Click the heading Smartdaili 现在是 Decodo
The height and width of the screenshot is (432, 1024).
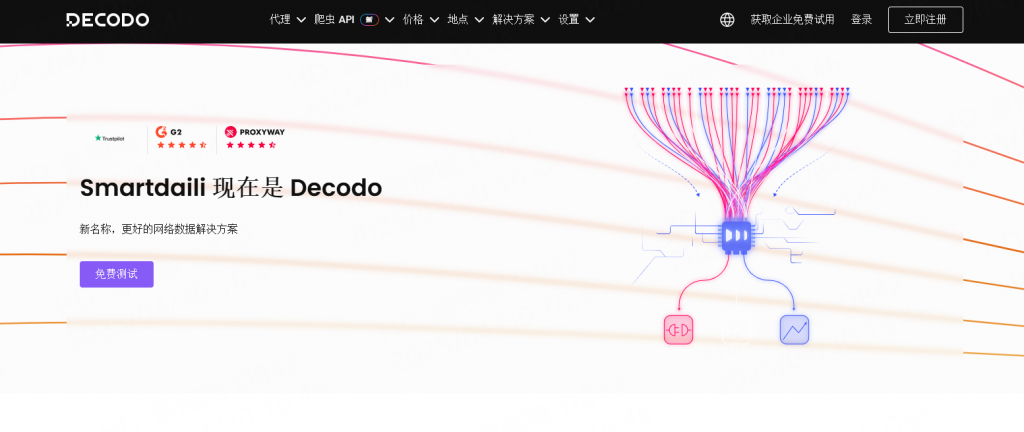[231, 188]
